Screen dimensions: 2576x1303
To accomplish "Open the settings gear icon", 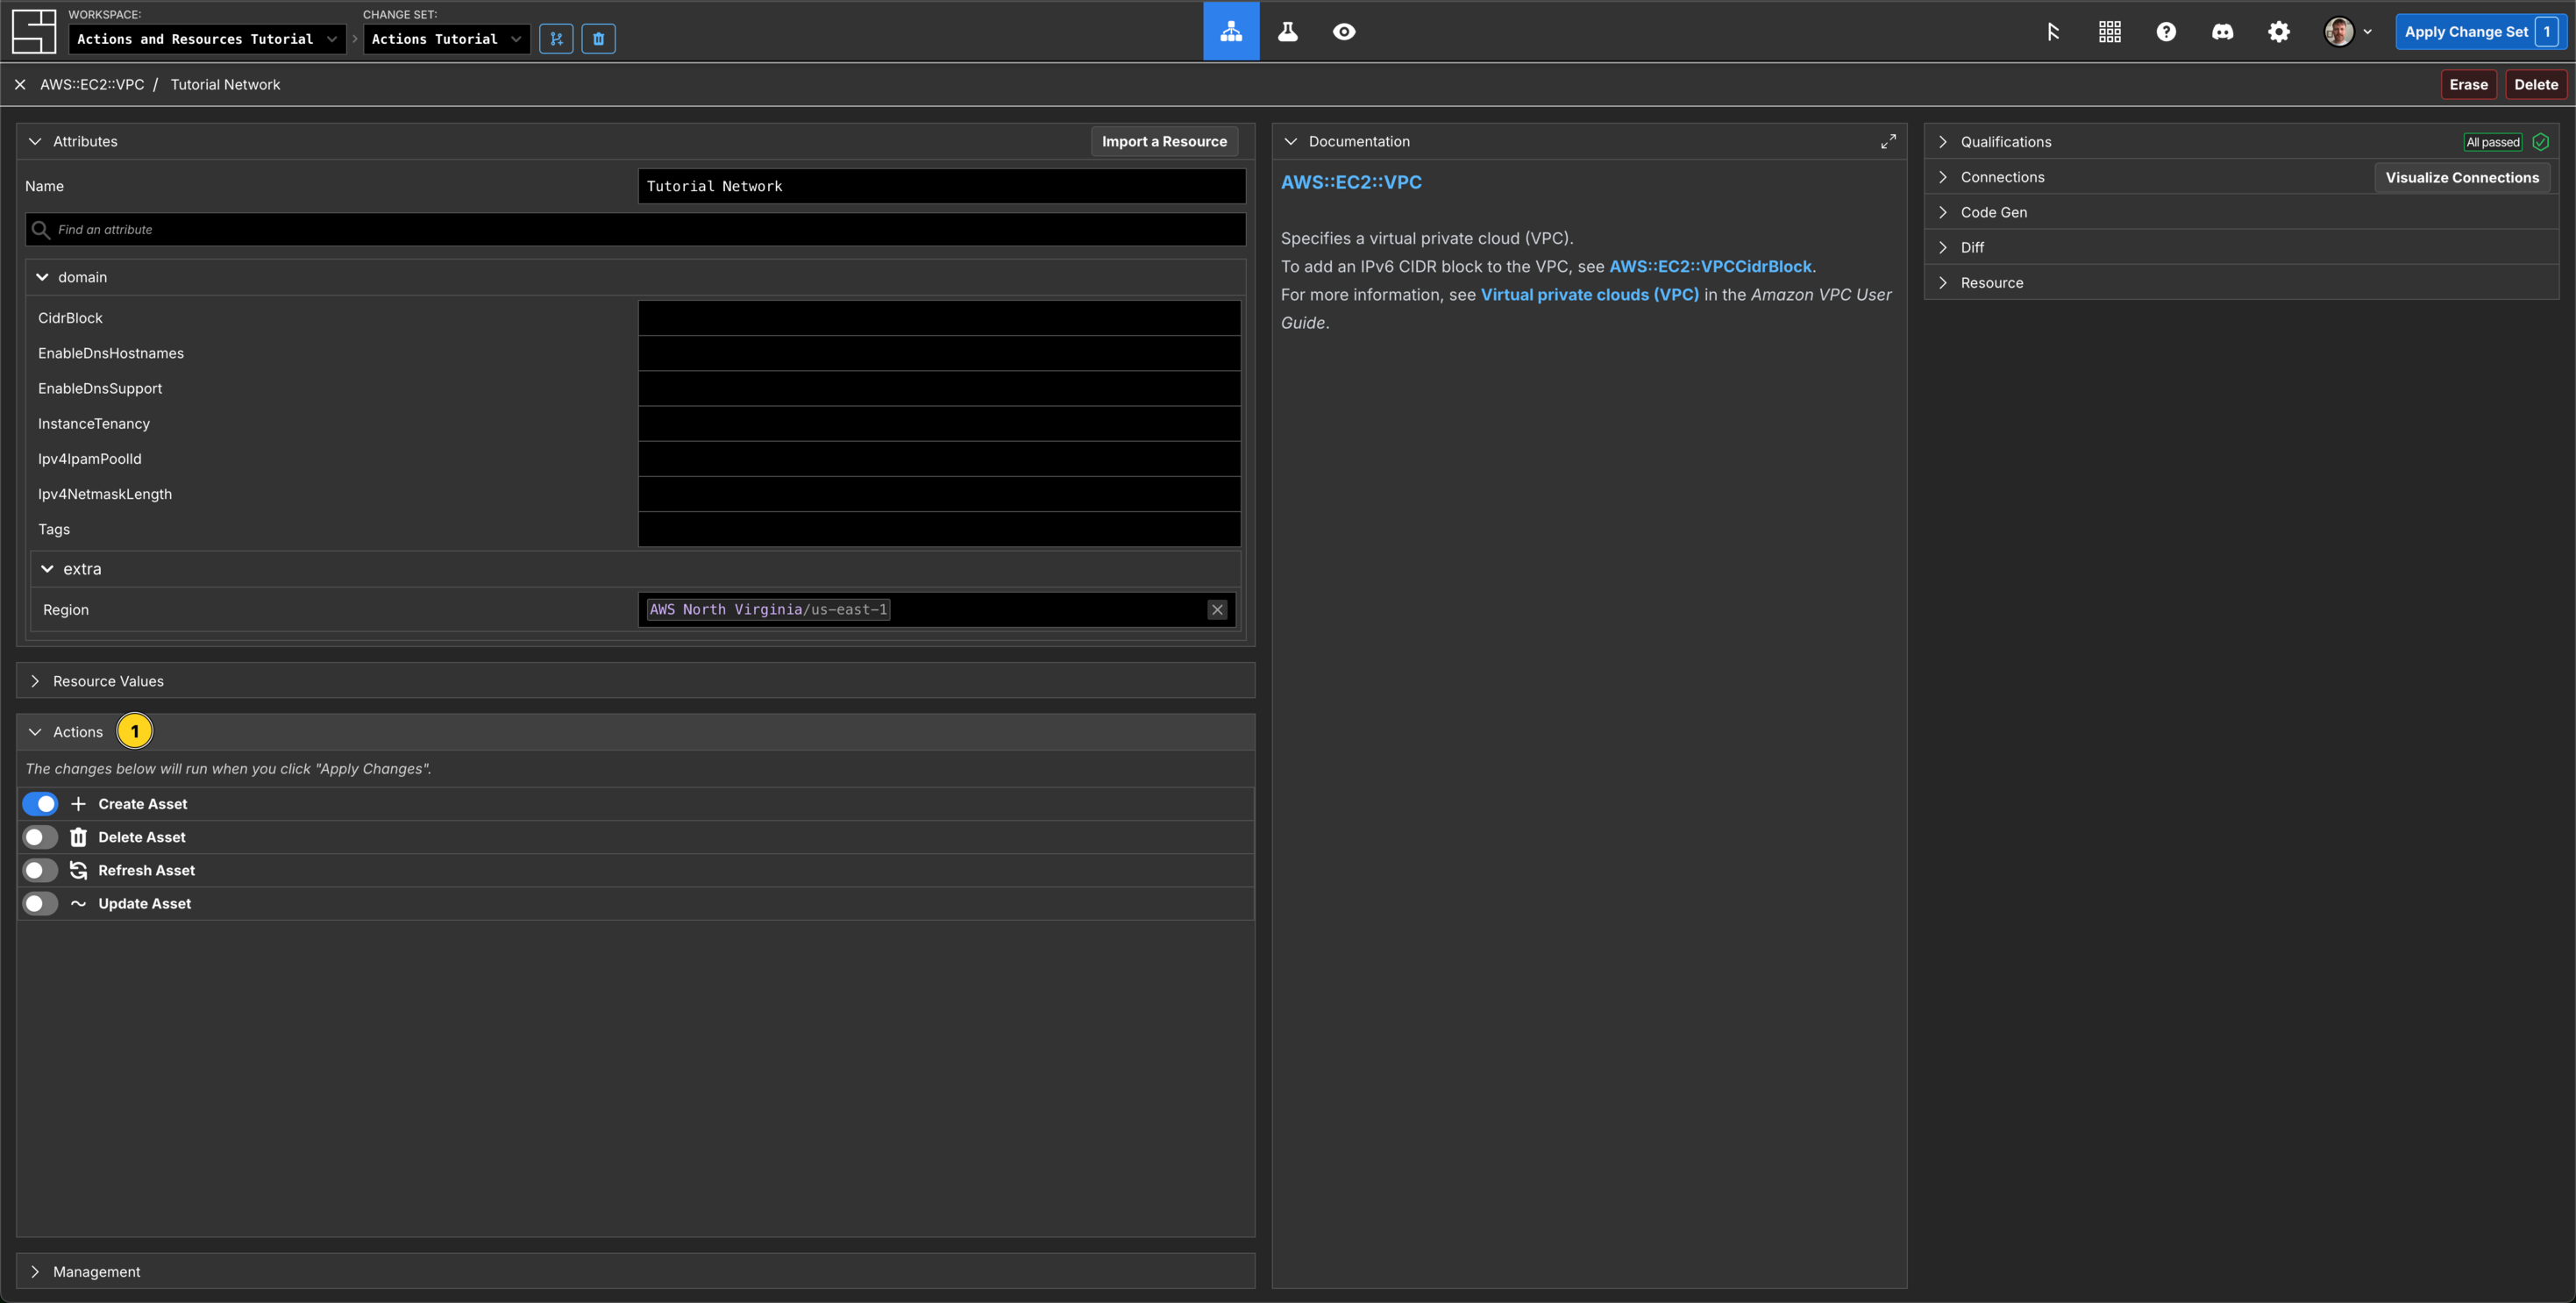I will tap(2279, 32).
